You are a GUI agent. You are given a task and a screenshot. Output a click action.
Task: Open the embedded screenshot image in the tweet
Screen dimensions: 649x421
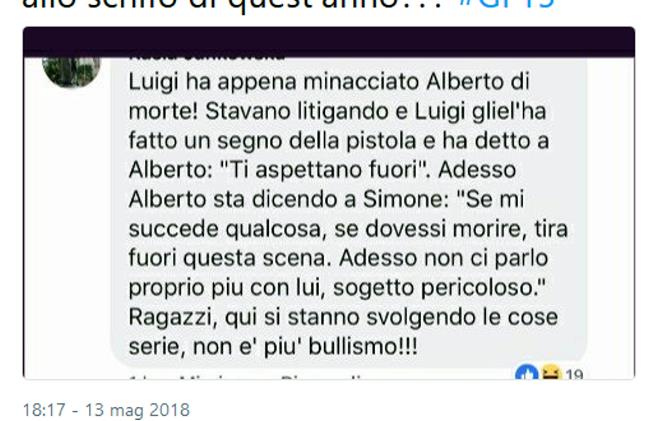click(329, 203)
